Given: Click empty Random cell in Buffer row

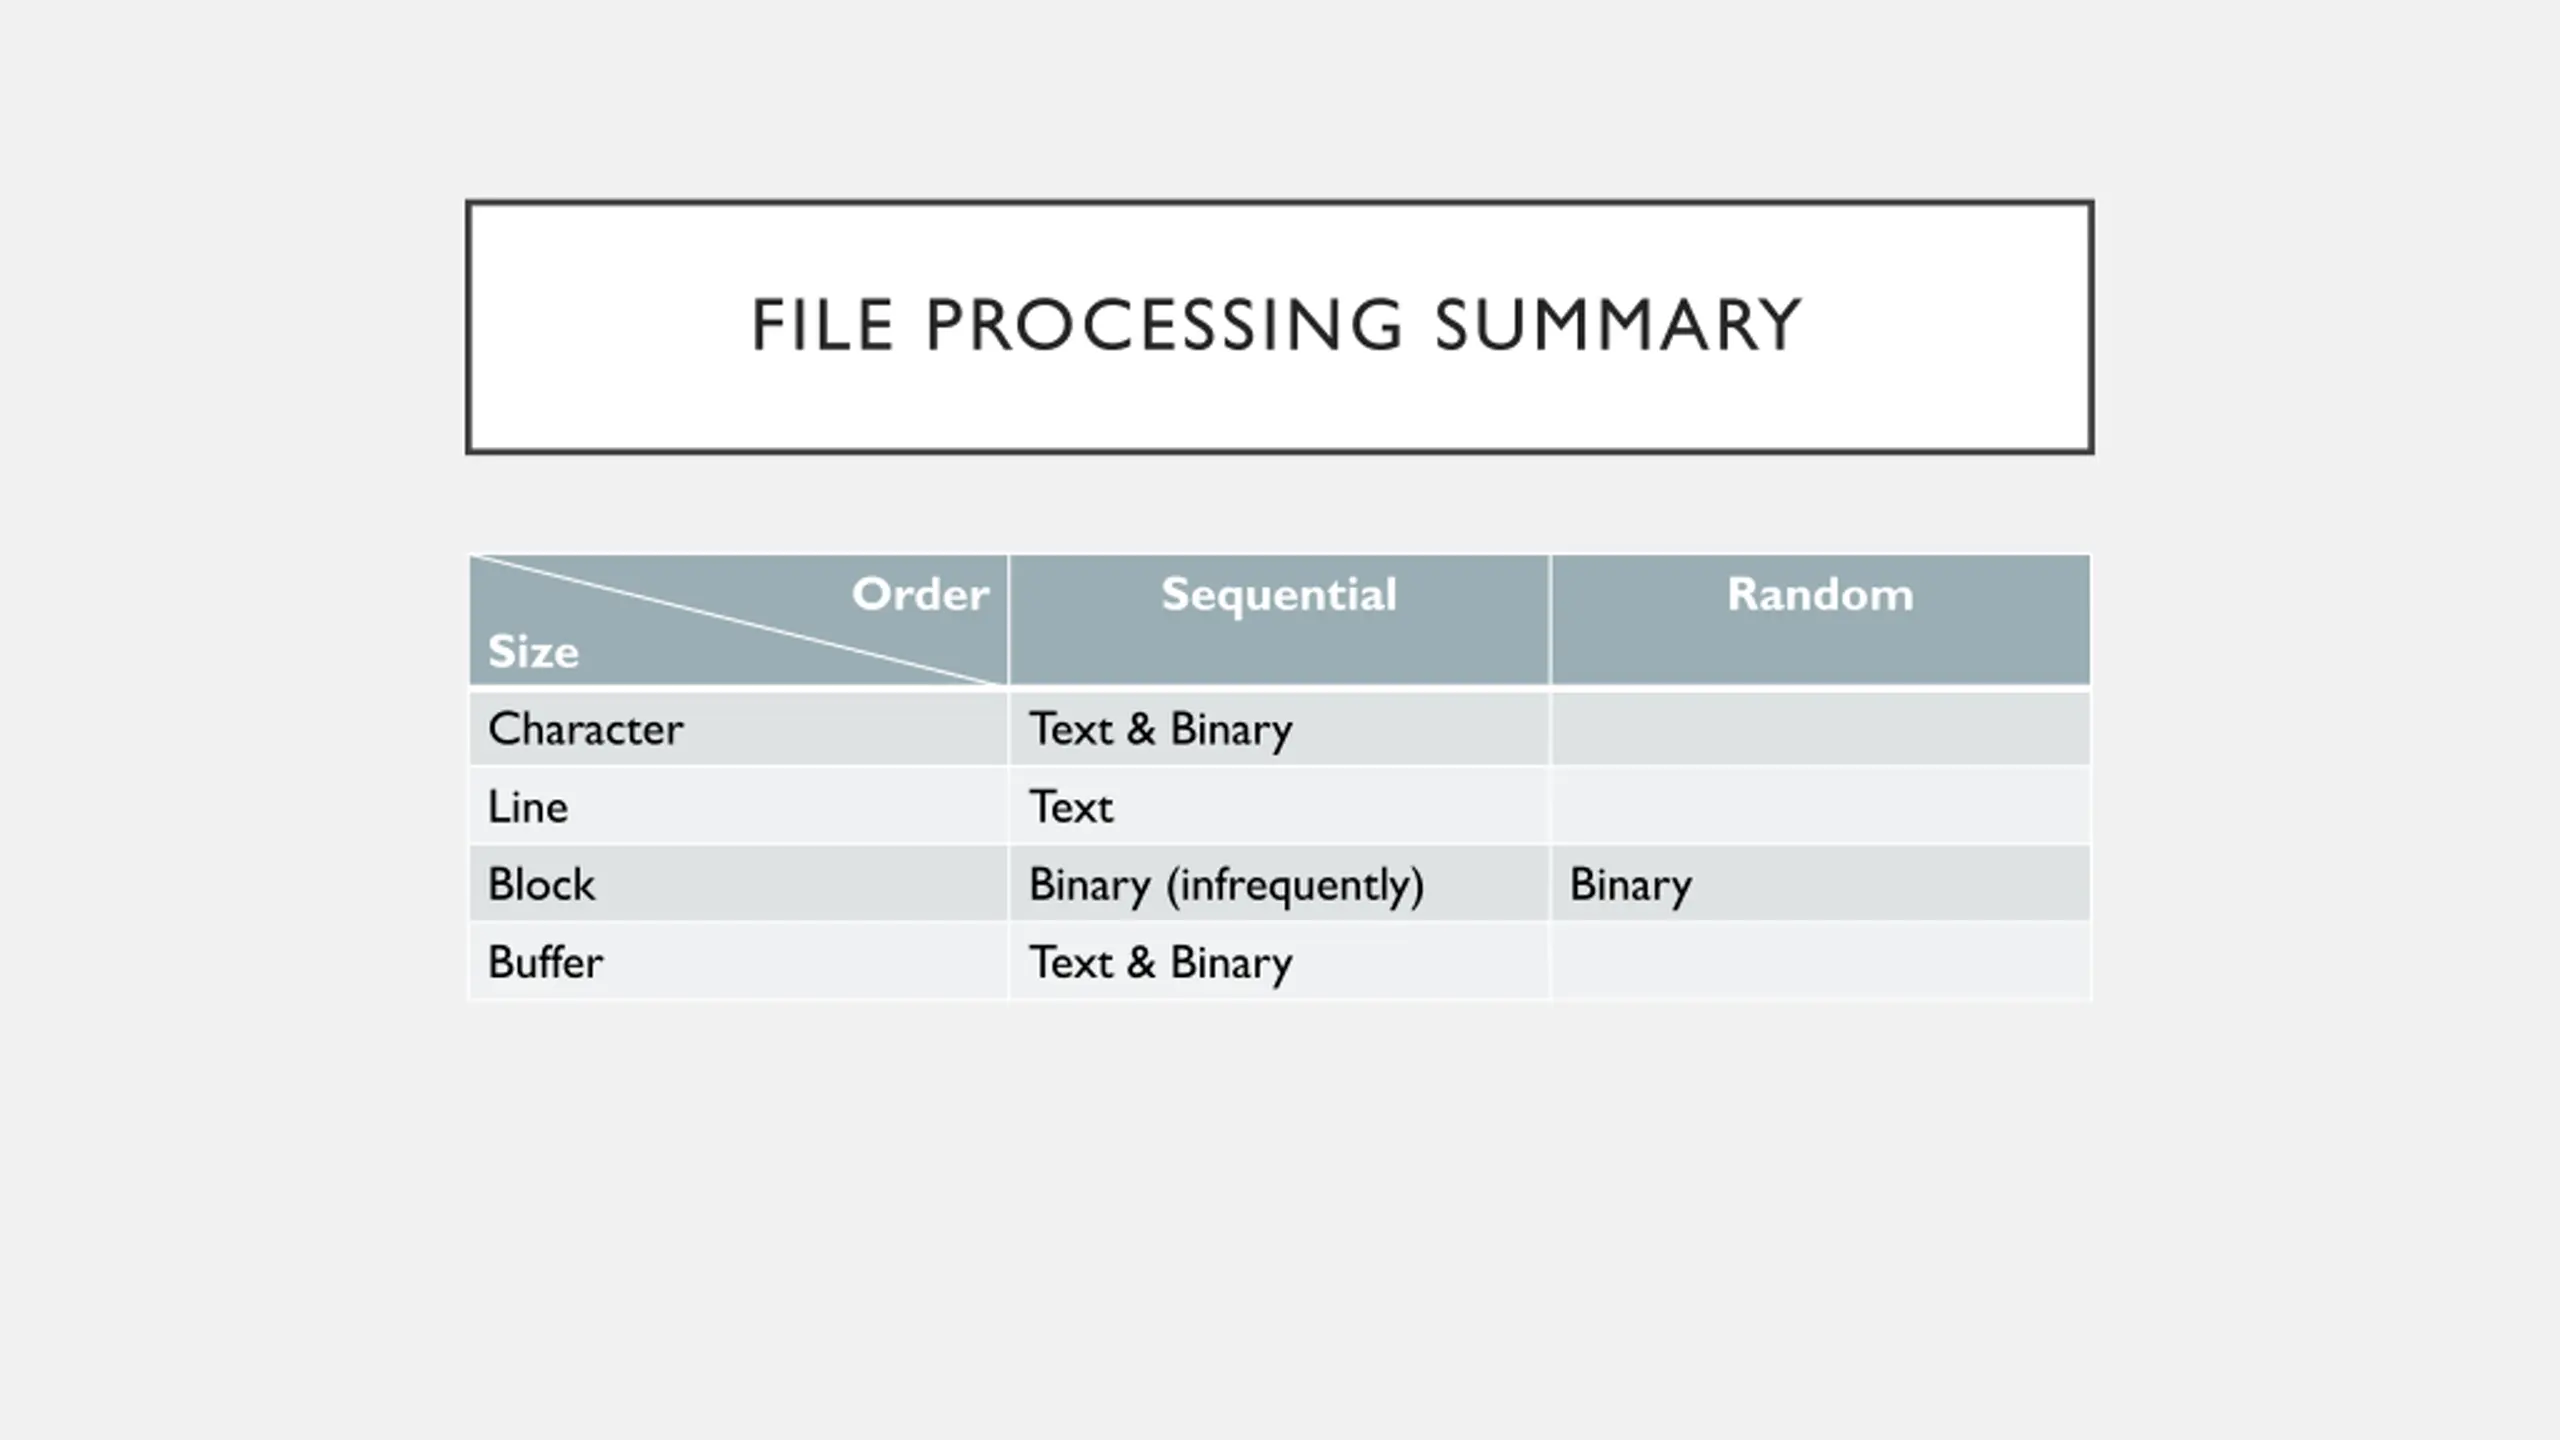Looking at the screenshot, I should coord(1820,962).
